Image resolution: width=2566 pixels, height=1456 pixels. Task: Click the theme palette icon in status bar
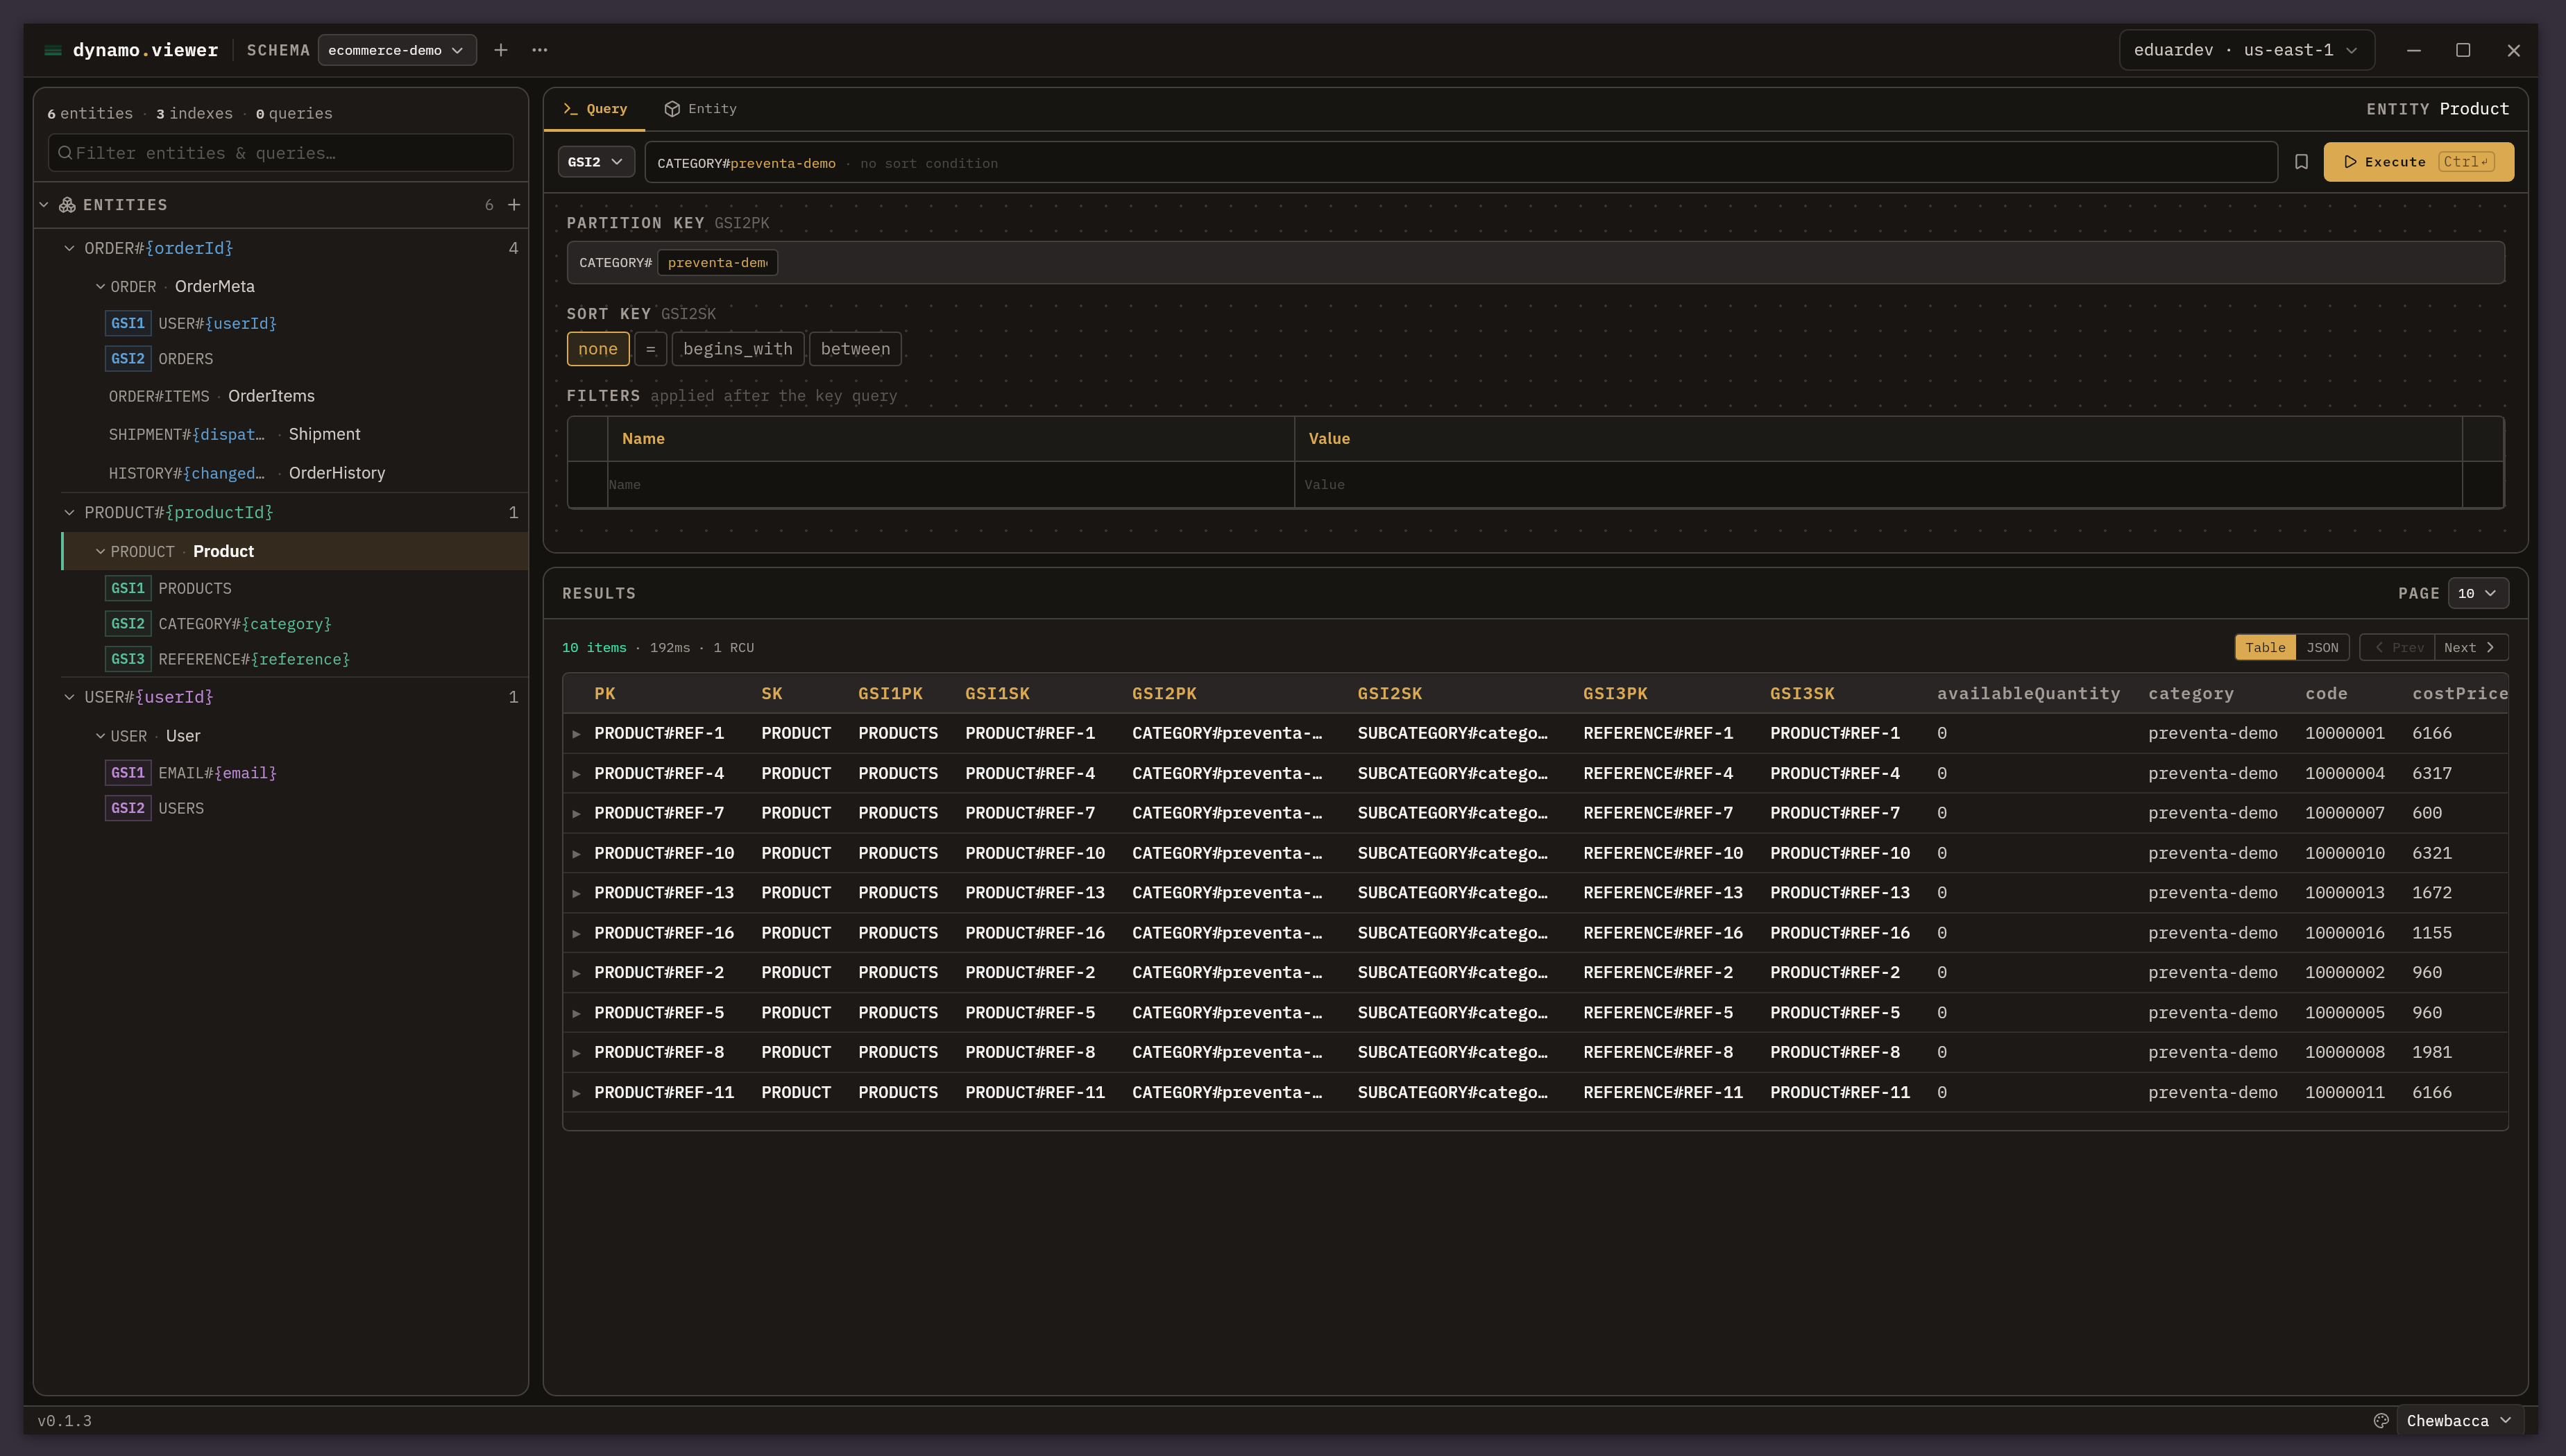[x=2381, y=1420]
